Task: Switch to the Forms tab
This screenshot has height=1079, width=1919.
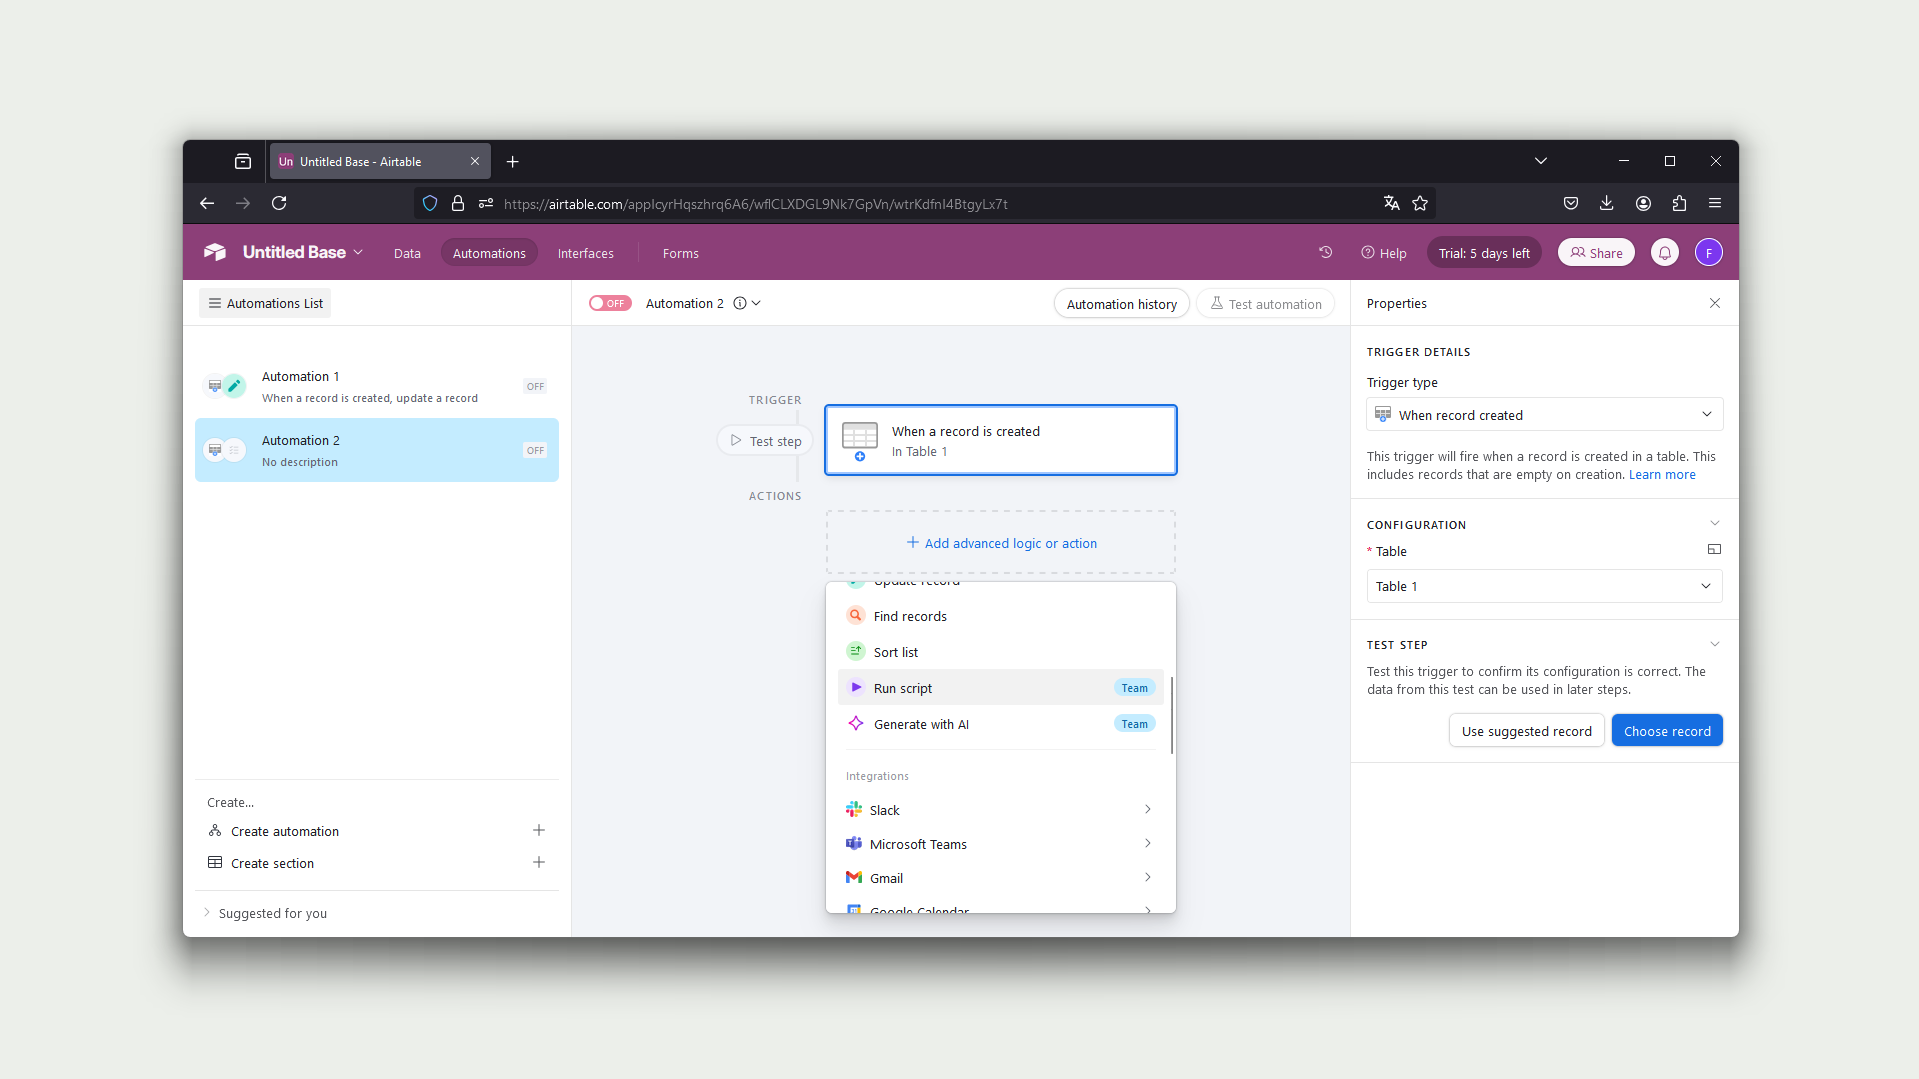Action: point(681,254)
